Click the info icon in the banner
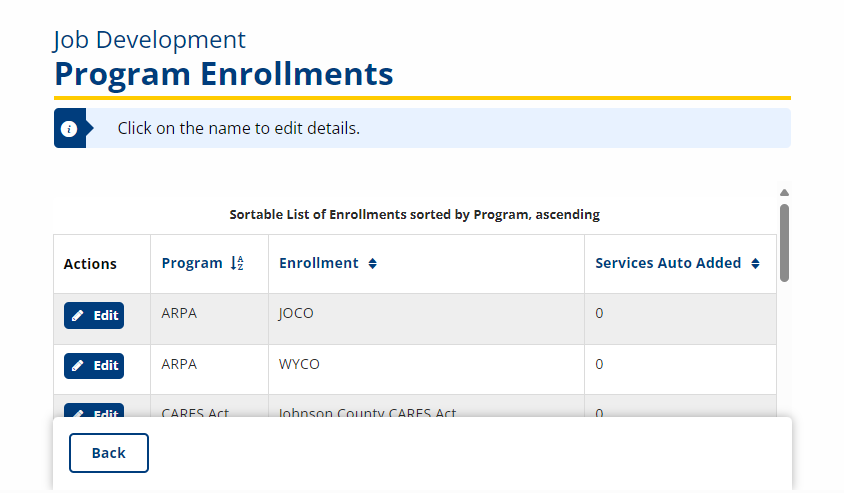Viewport: 844px width, 493px height. pos(69,129)
